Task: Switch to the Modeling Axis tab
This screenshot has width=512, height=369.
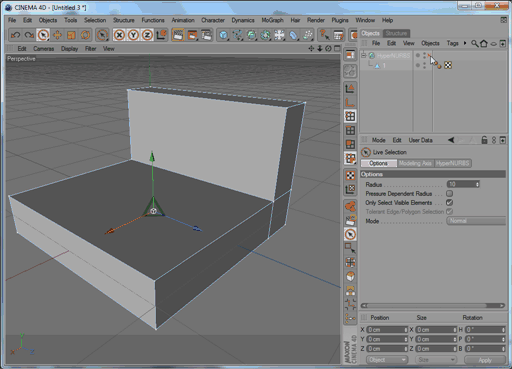Action: [x=415, y=163]
